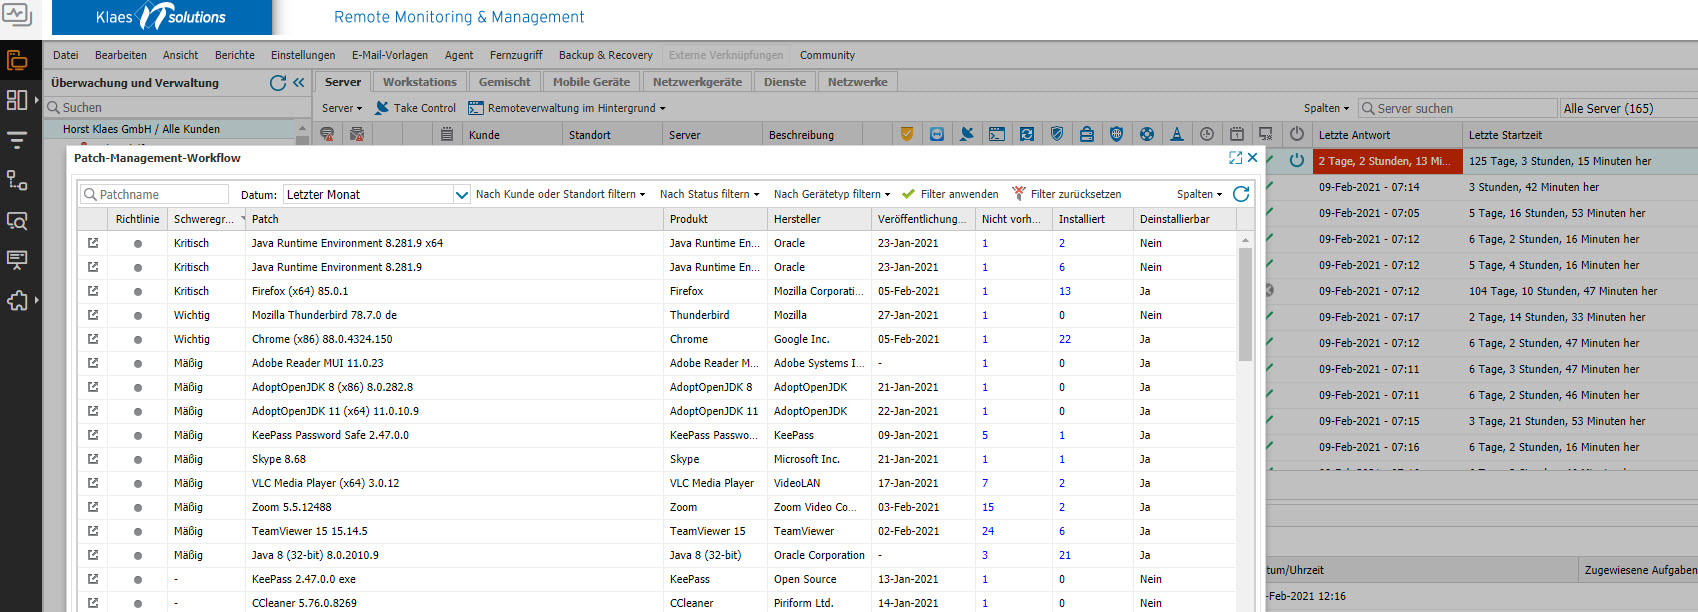
Task: Collapse the Überwachung und Verwaltung panel
Action: 298,83
